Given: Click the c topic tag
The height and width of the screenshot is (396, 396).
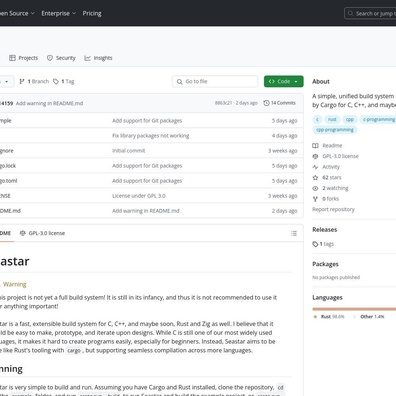Looking at the screenshot, I should 318,119.
